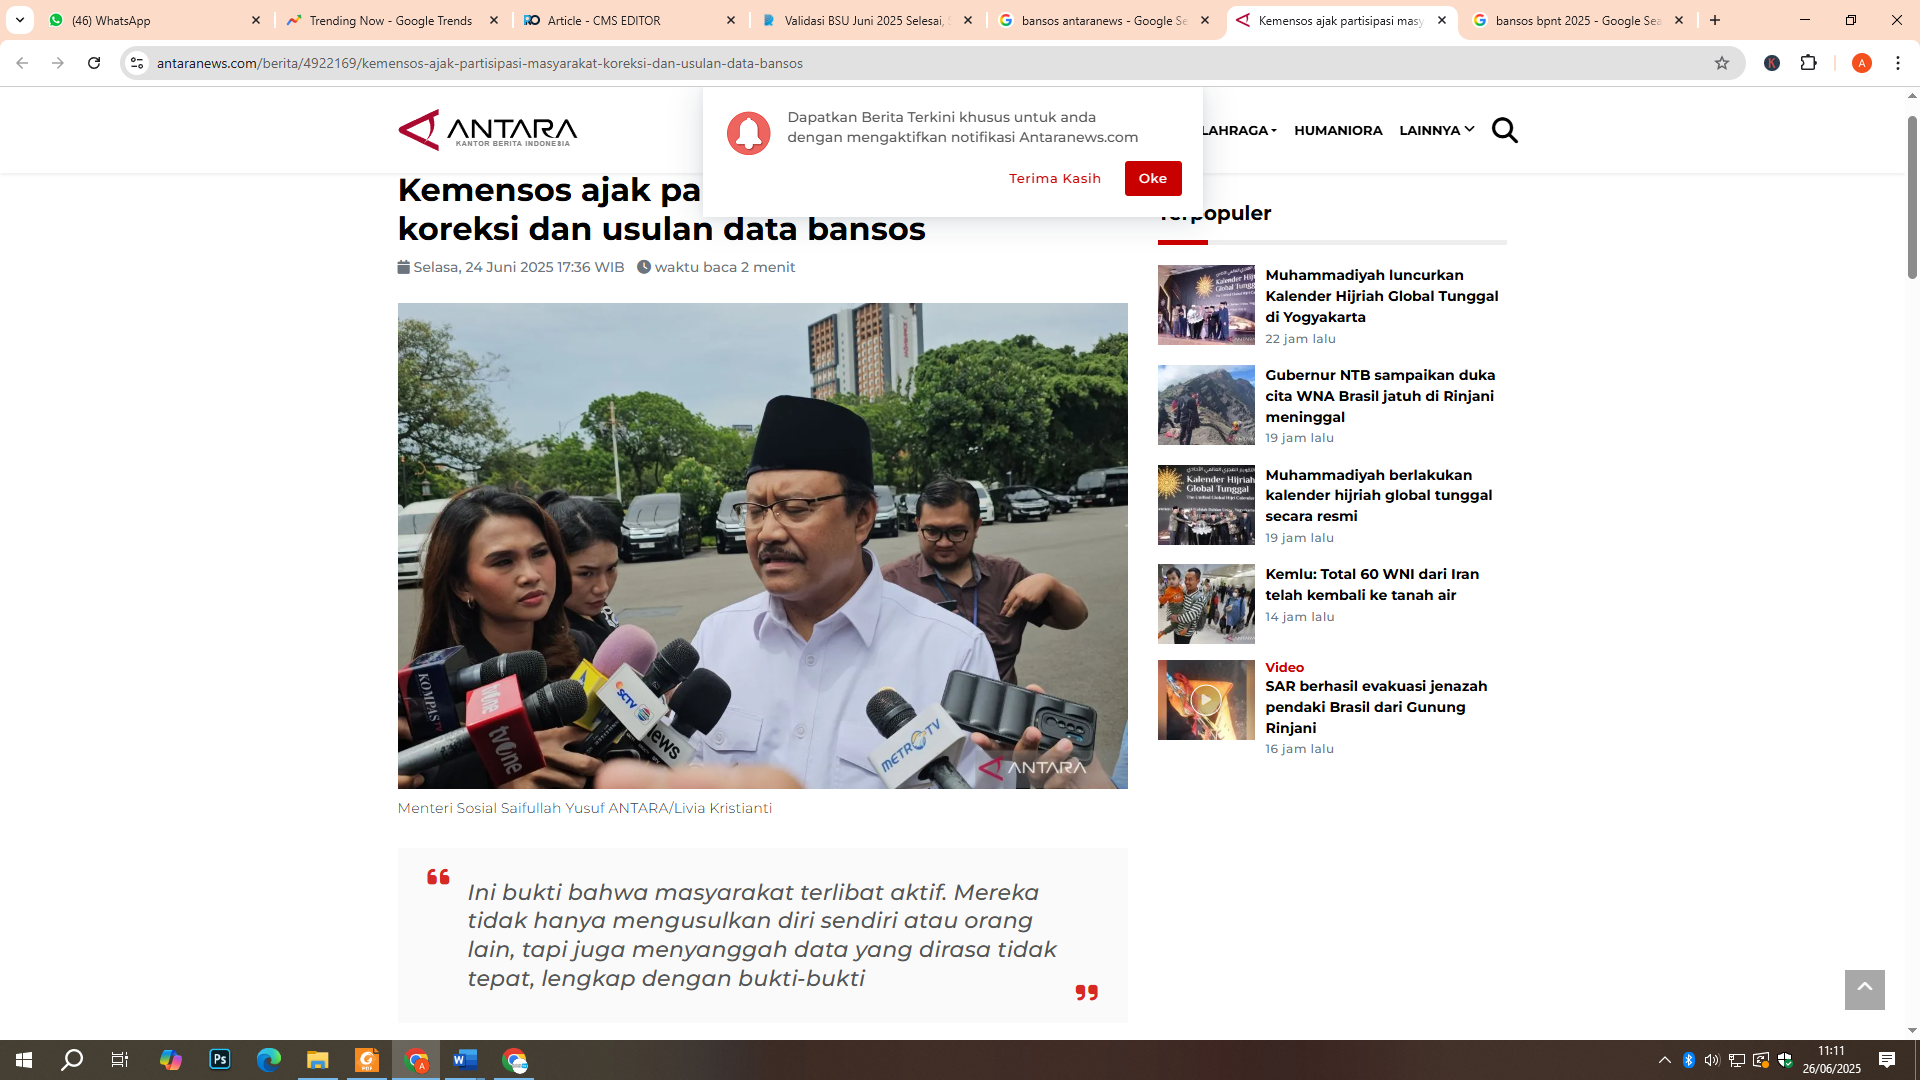Show hidden icons with tray chevron

point(1664,1061)
